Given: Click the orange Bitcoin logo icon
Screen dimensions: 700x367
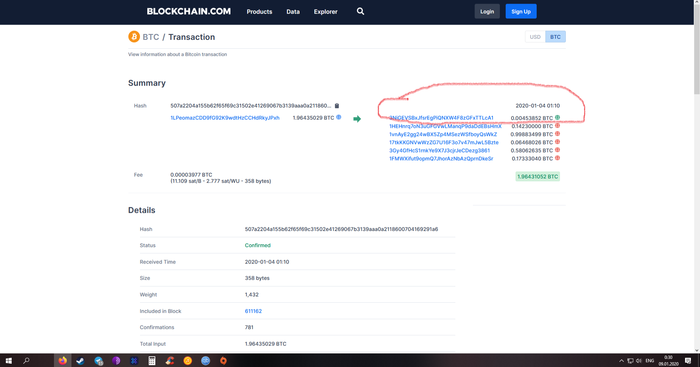Looking at the screenshot, I should pos(133,37).
